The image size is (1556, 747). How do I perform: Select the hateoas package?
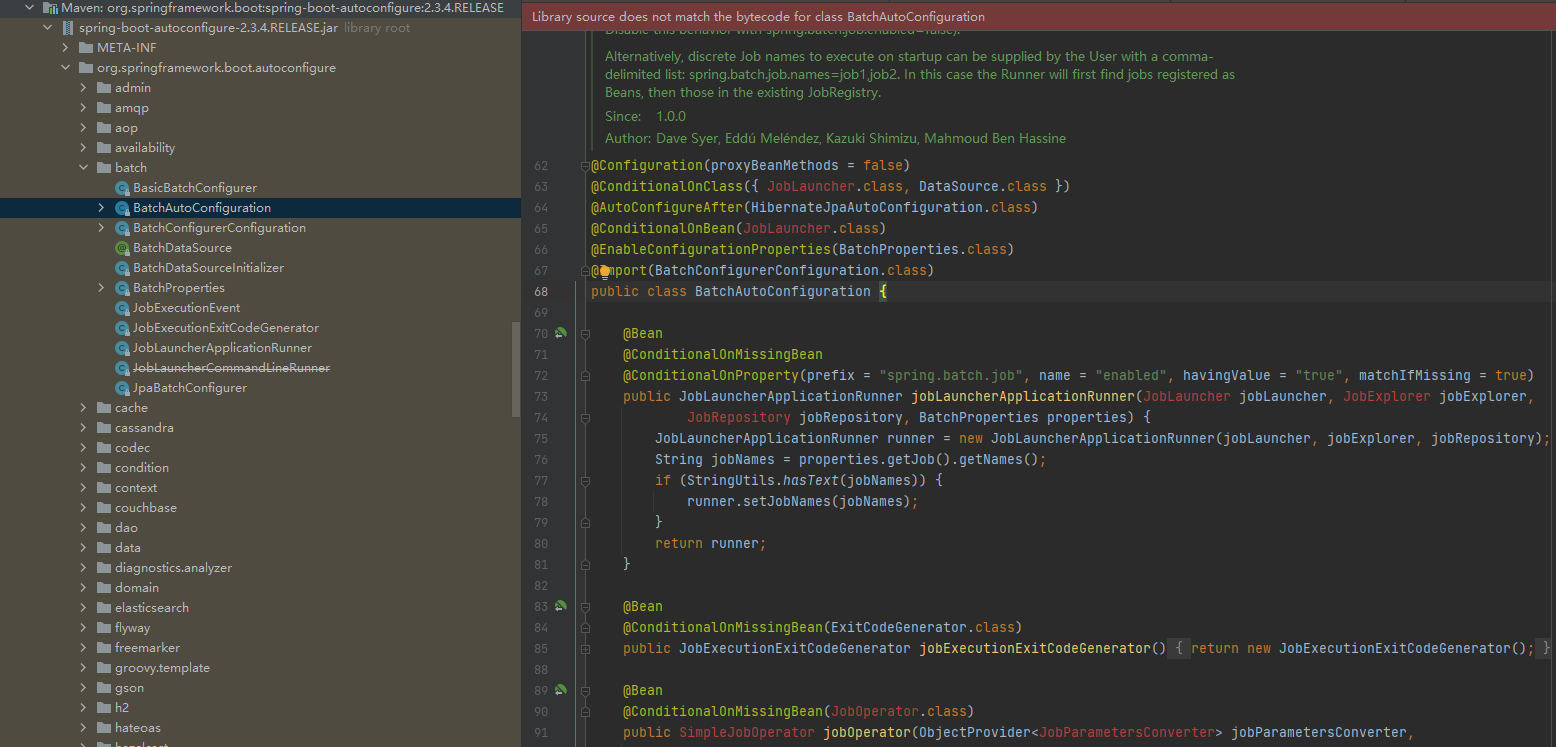(138, 728)
